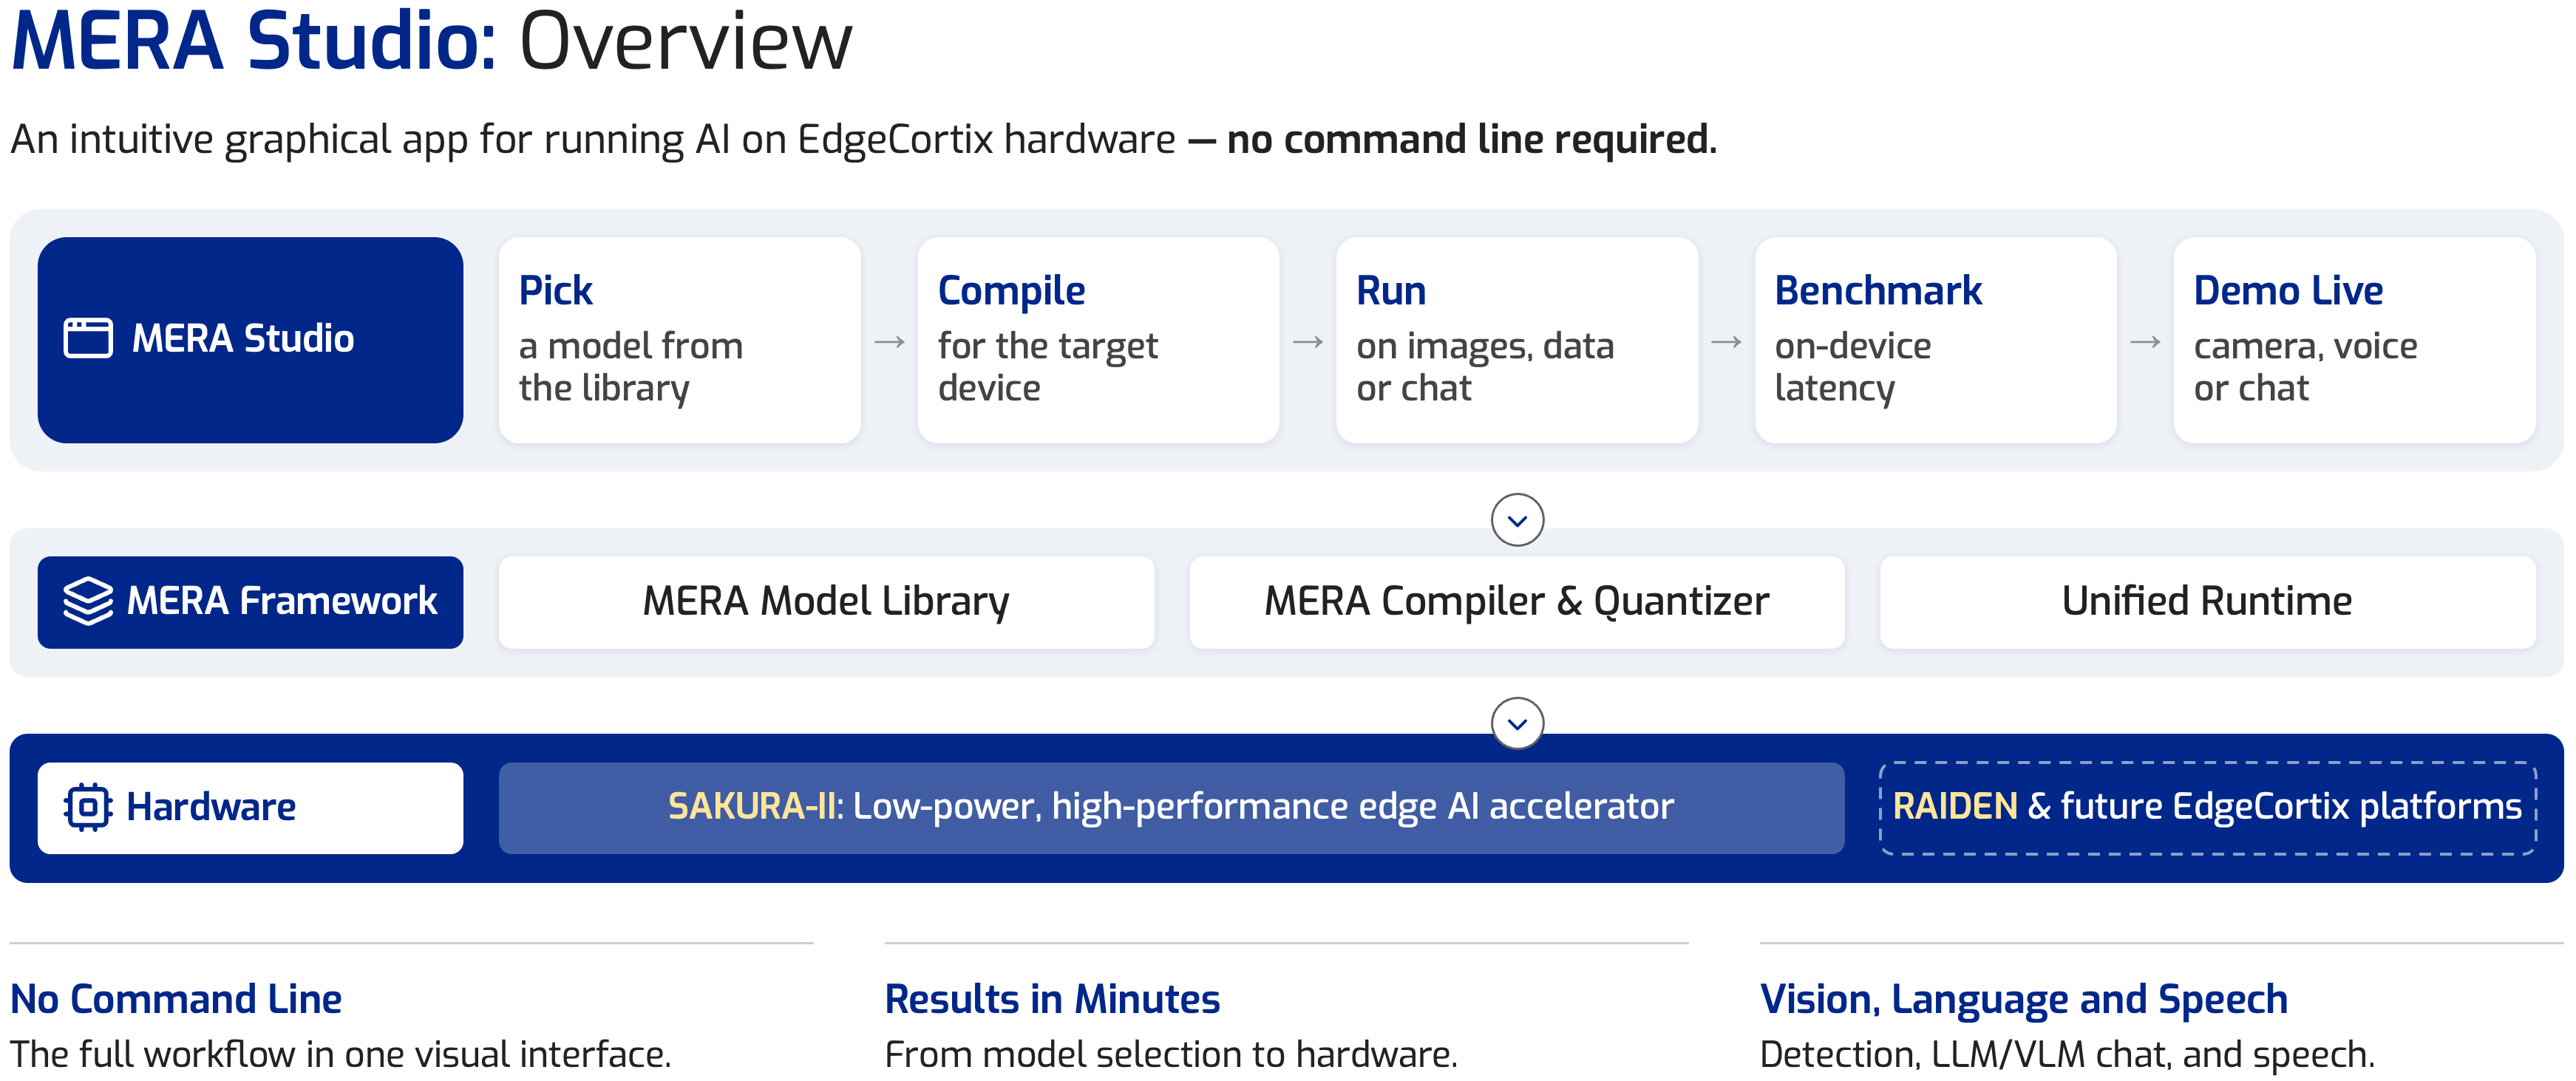Click the arrow between Run and Benchmark

coord(1727,342)
